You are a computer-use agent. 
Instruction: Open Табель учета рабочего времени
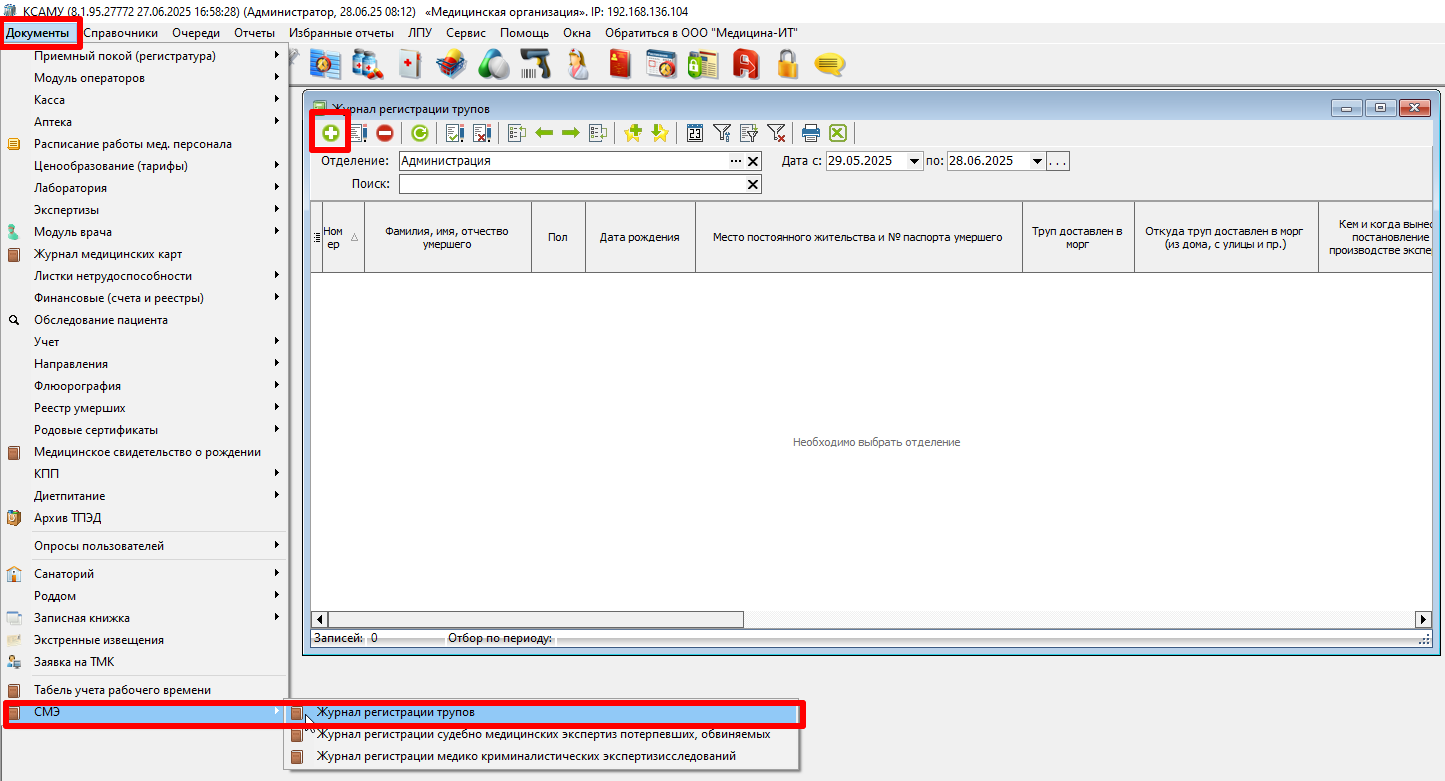(x=146, y=690)
